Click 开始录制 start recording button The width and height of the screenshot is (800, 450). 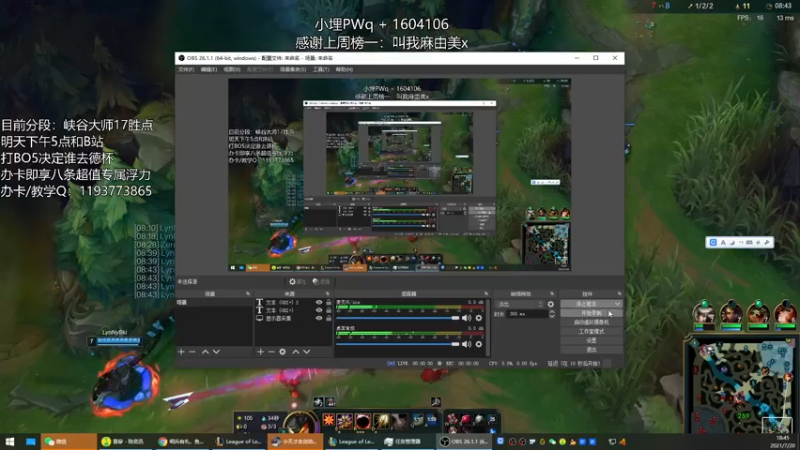coord(591,313)
